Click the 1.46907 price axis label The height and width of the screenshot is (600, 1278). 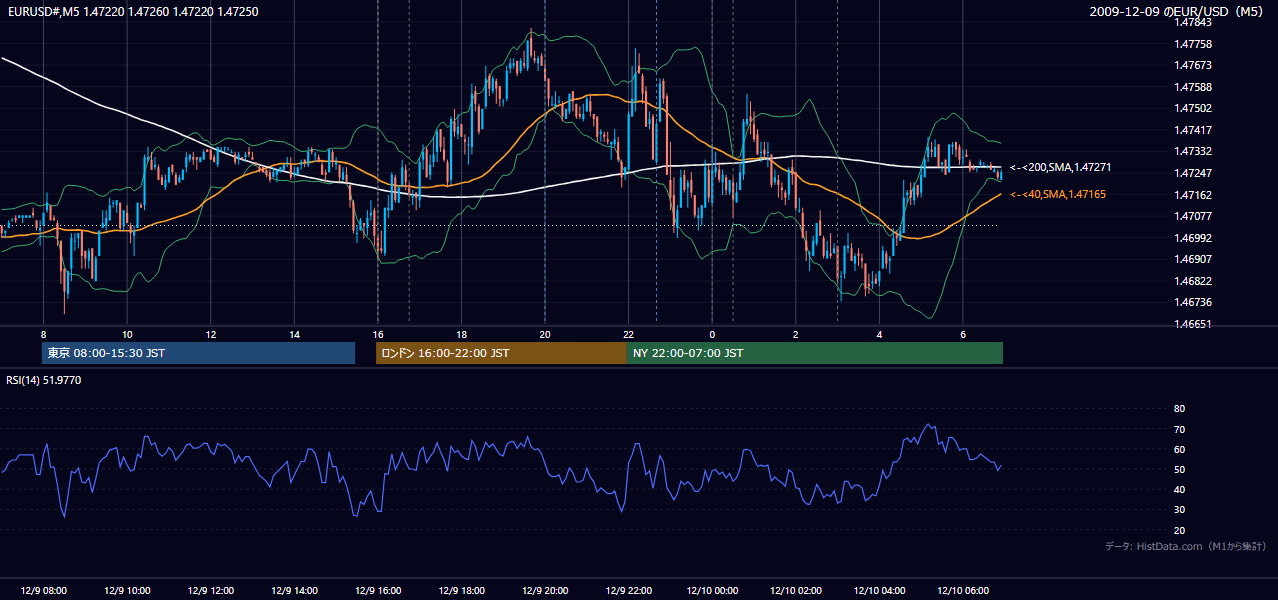coord(1192,259)
